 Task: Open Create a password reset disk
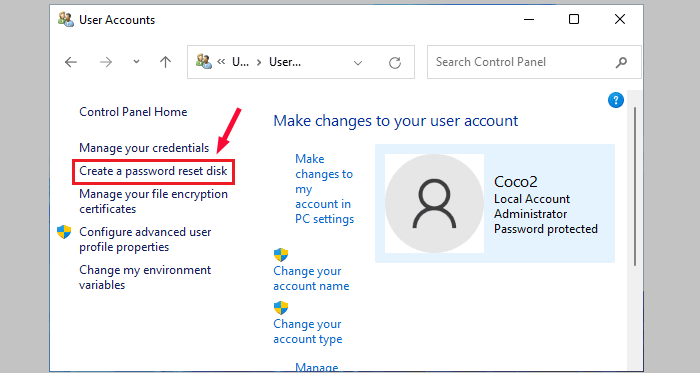tap(153, 171)
